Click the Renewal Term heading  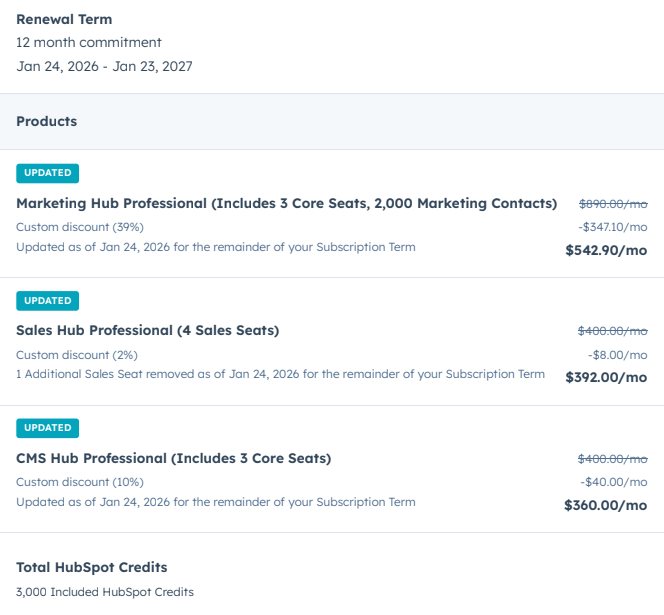pyautogui.click(x=64, y=19)
